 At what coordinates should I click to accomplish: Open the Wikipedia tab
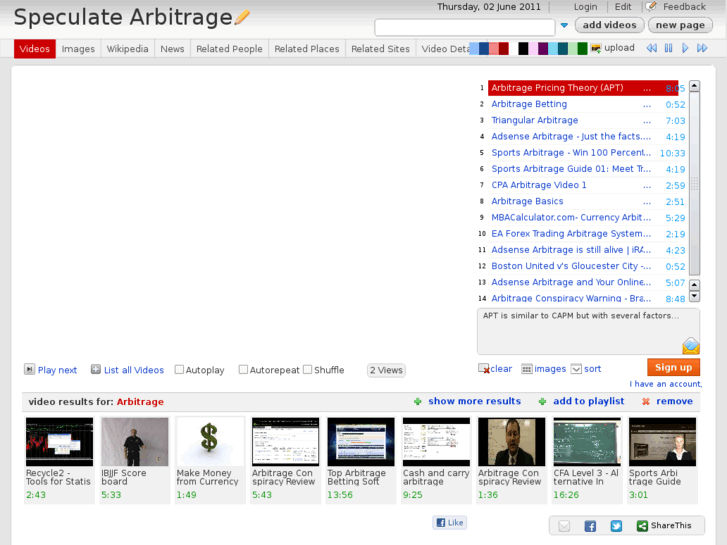[x=128, y=49]
